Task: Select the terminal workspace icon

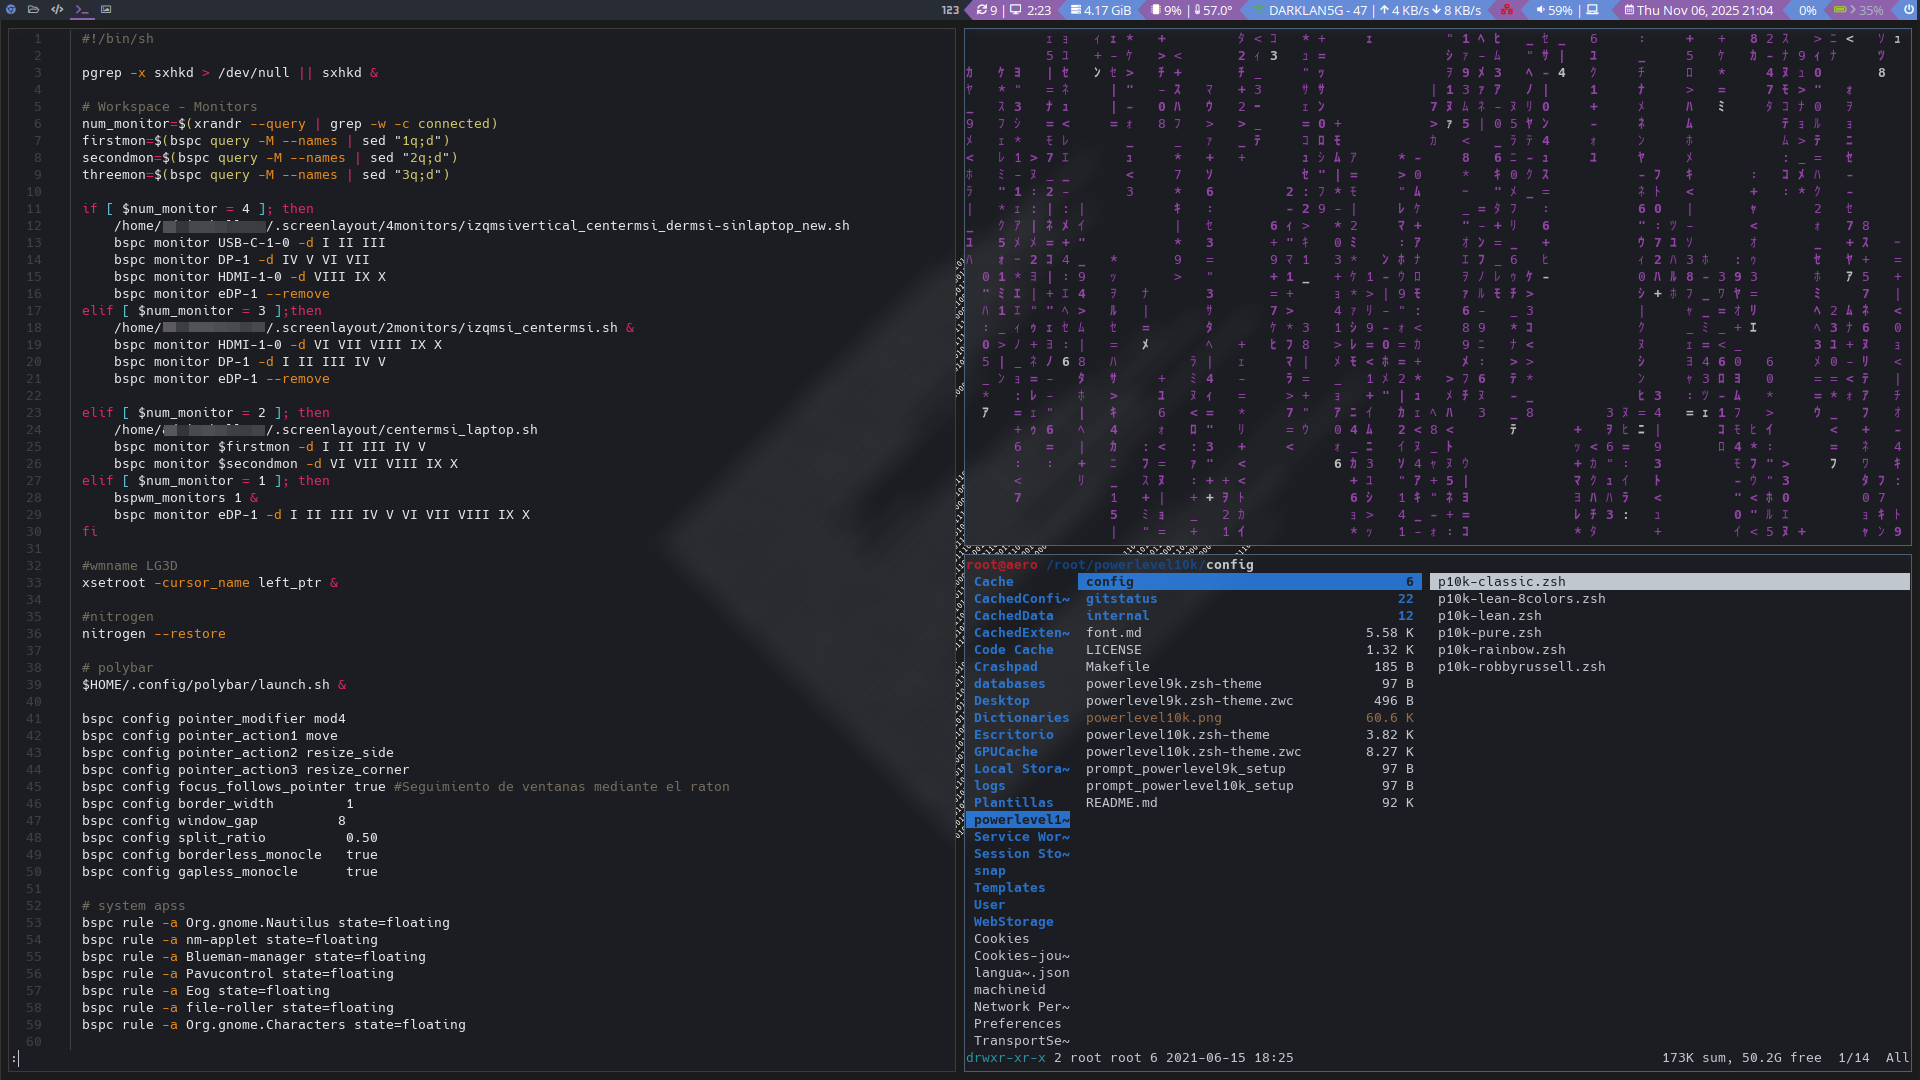Action: pyautogui.click(x=82, y=10)
